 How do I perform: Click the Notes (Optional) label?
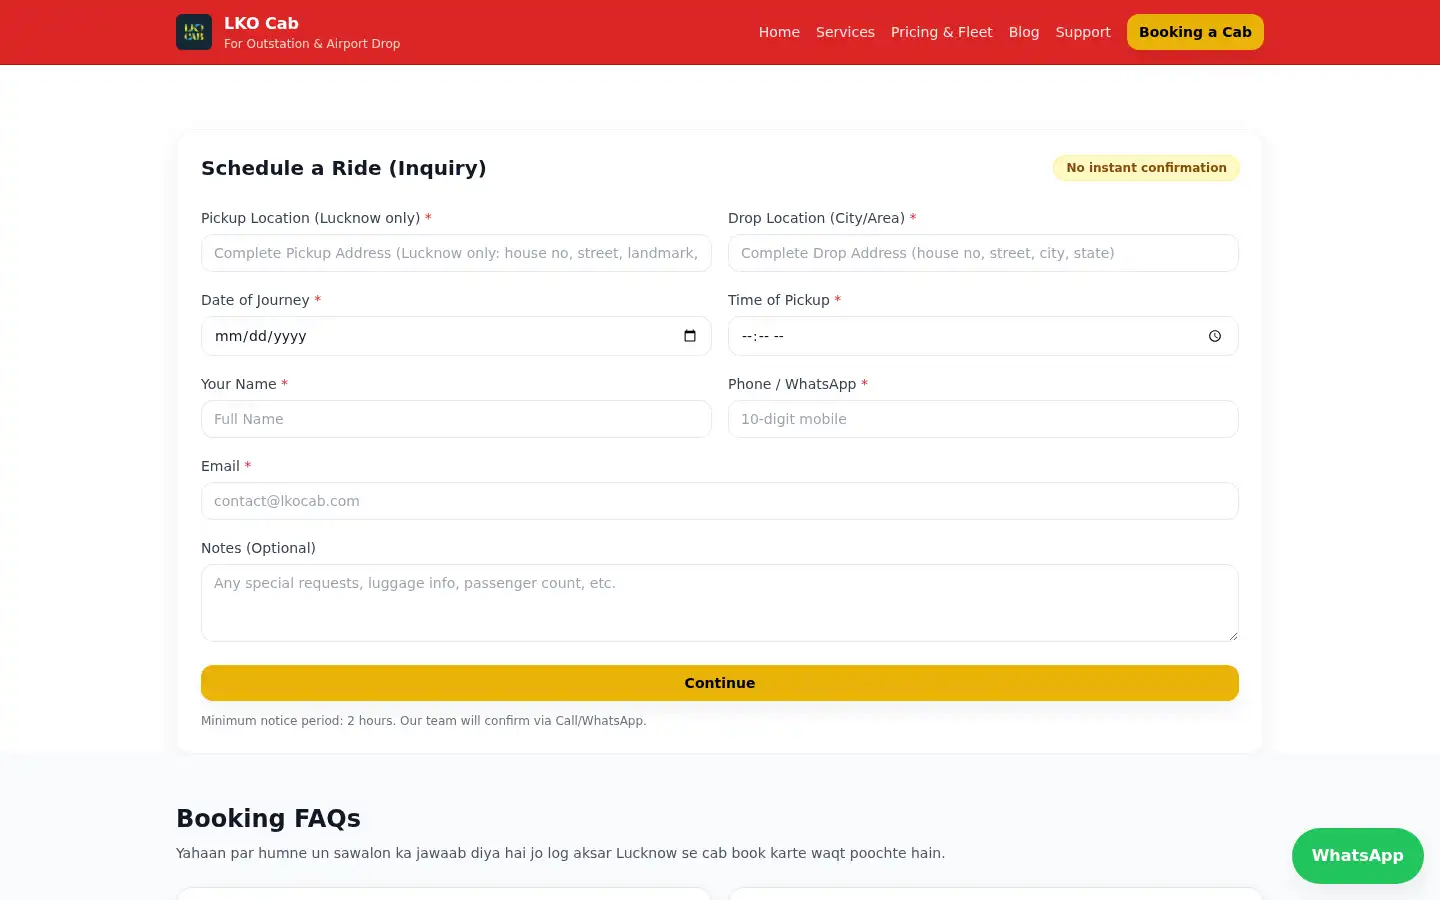pos(258,548)
